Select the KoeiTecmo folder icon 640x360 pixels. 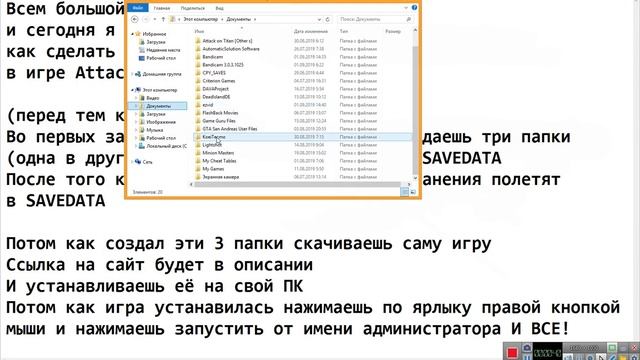pos(198,137)
